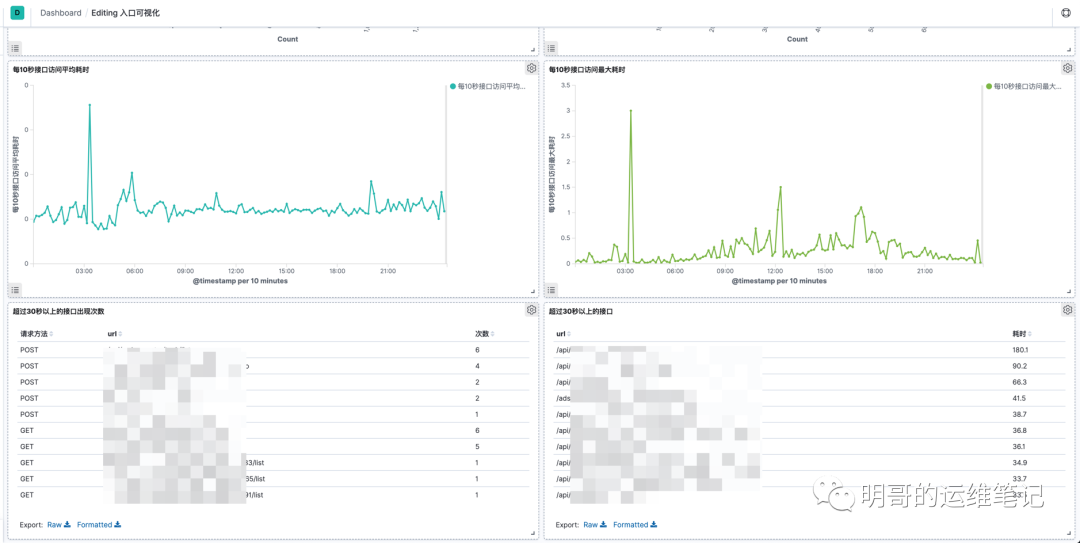Open panel options gear for 每10秒接口访问最大耗时
The height and width of the screenshot is (543, 1080).
pyautogui.click(x=1067, y=68)
